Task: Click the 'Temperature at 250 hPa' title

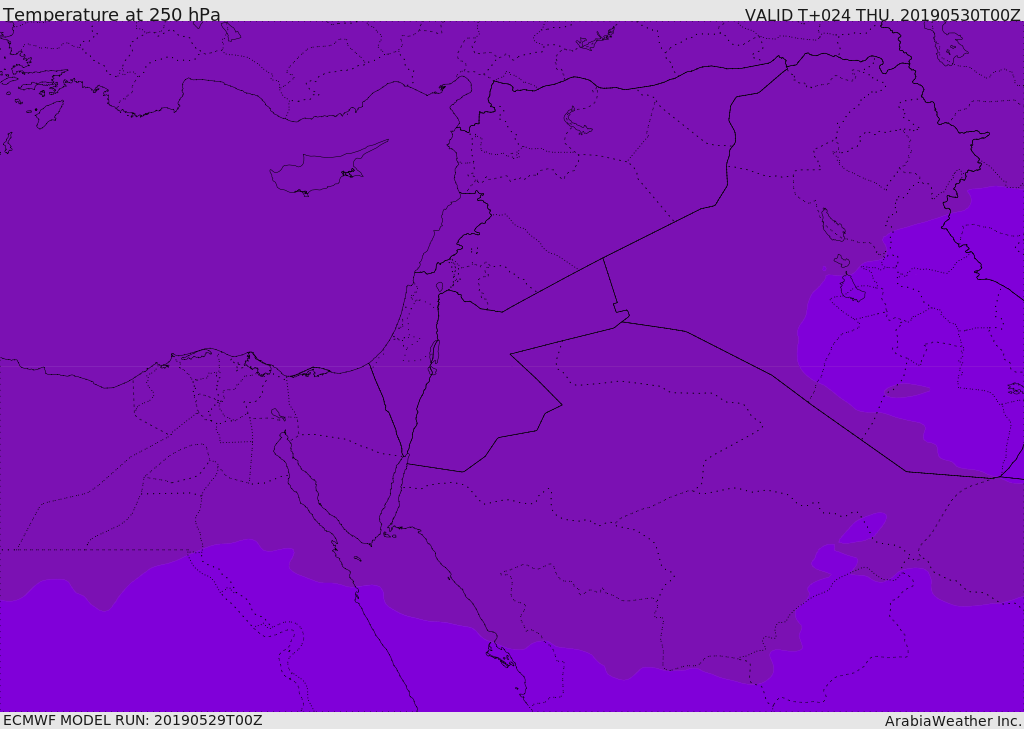Action: (x=112, y=14)
